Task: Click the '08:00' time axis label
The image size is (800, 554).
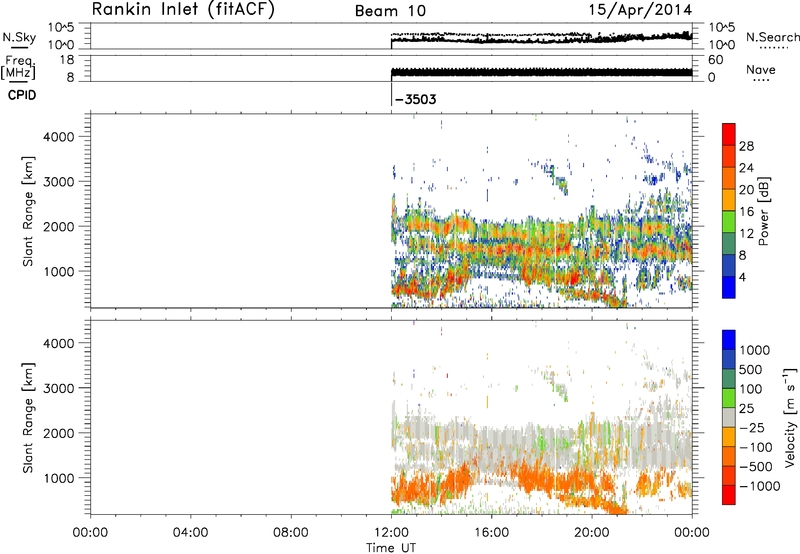Action: [x=291, y=533]
